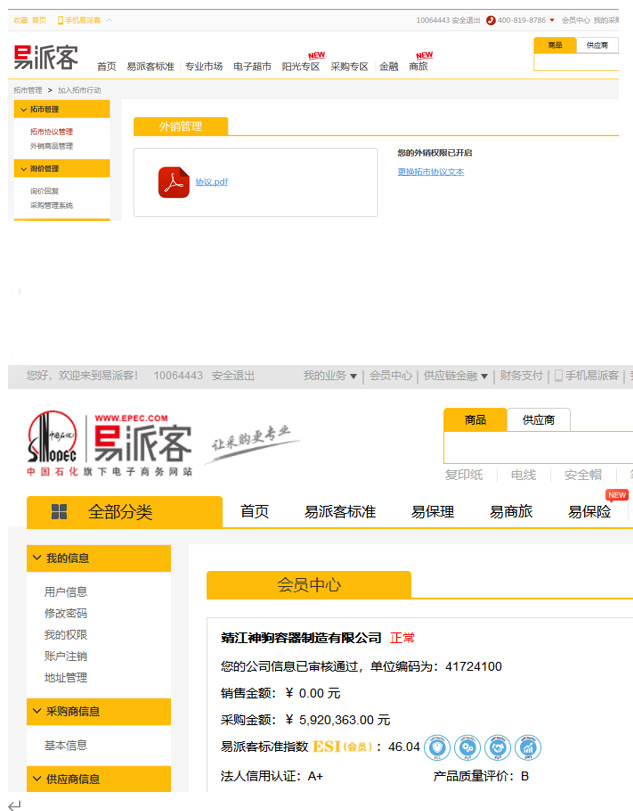This screenshot has width=633, height=811.
Task: Click the phone icon beside 手机易派客 in the grey bar
Action: [559, 376]
